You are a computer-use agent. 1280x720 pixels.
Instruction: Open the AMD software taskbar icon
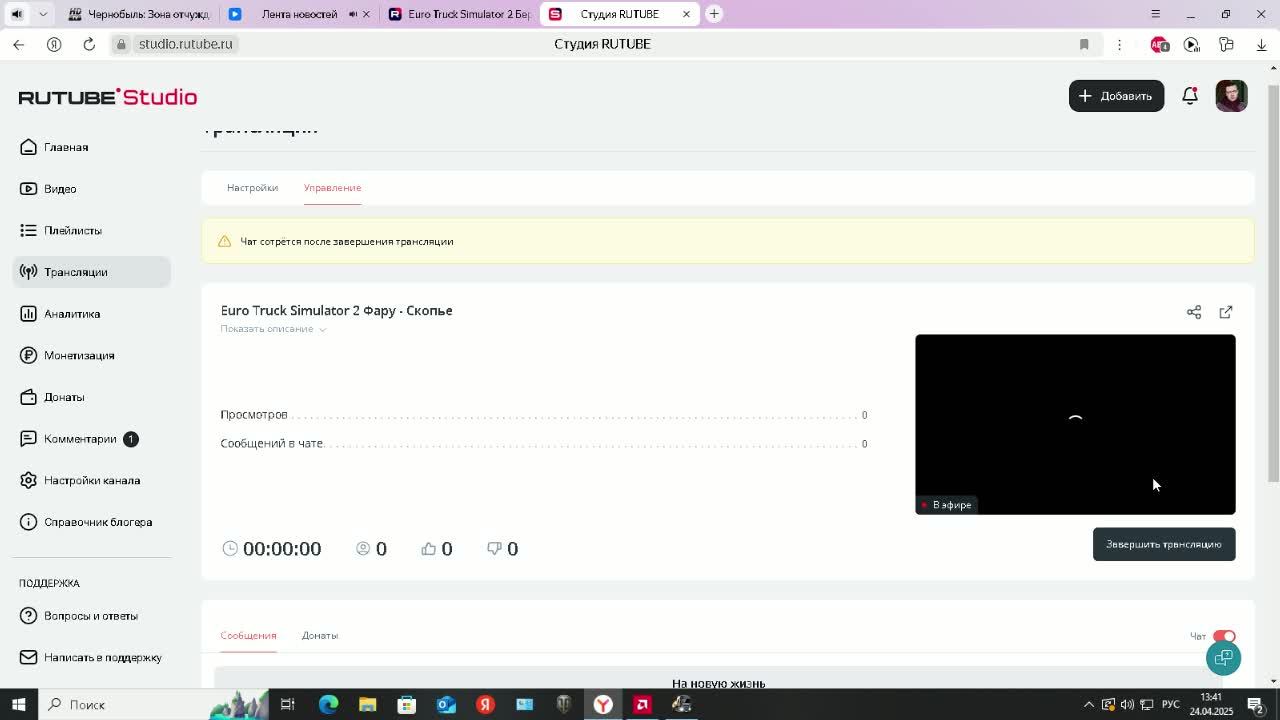[642, 704]
